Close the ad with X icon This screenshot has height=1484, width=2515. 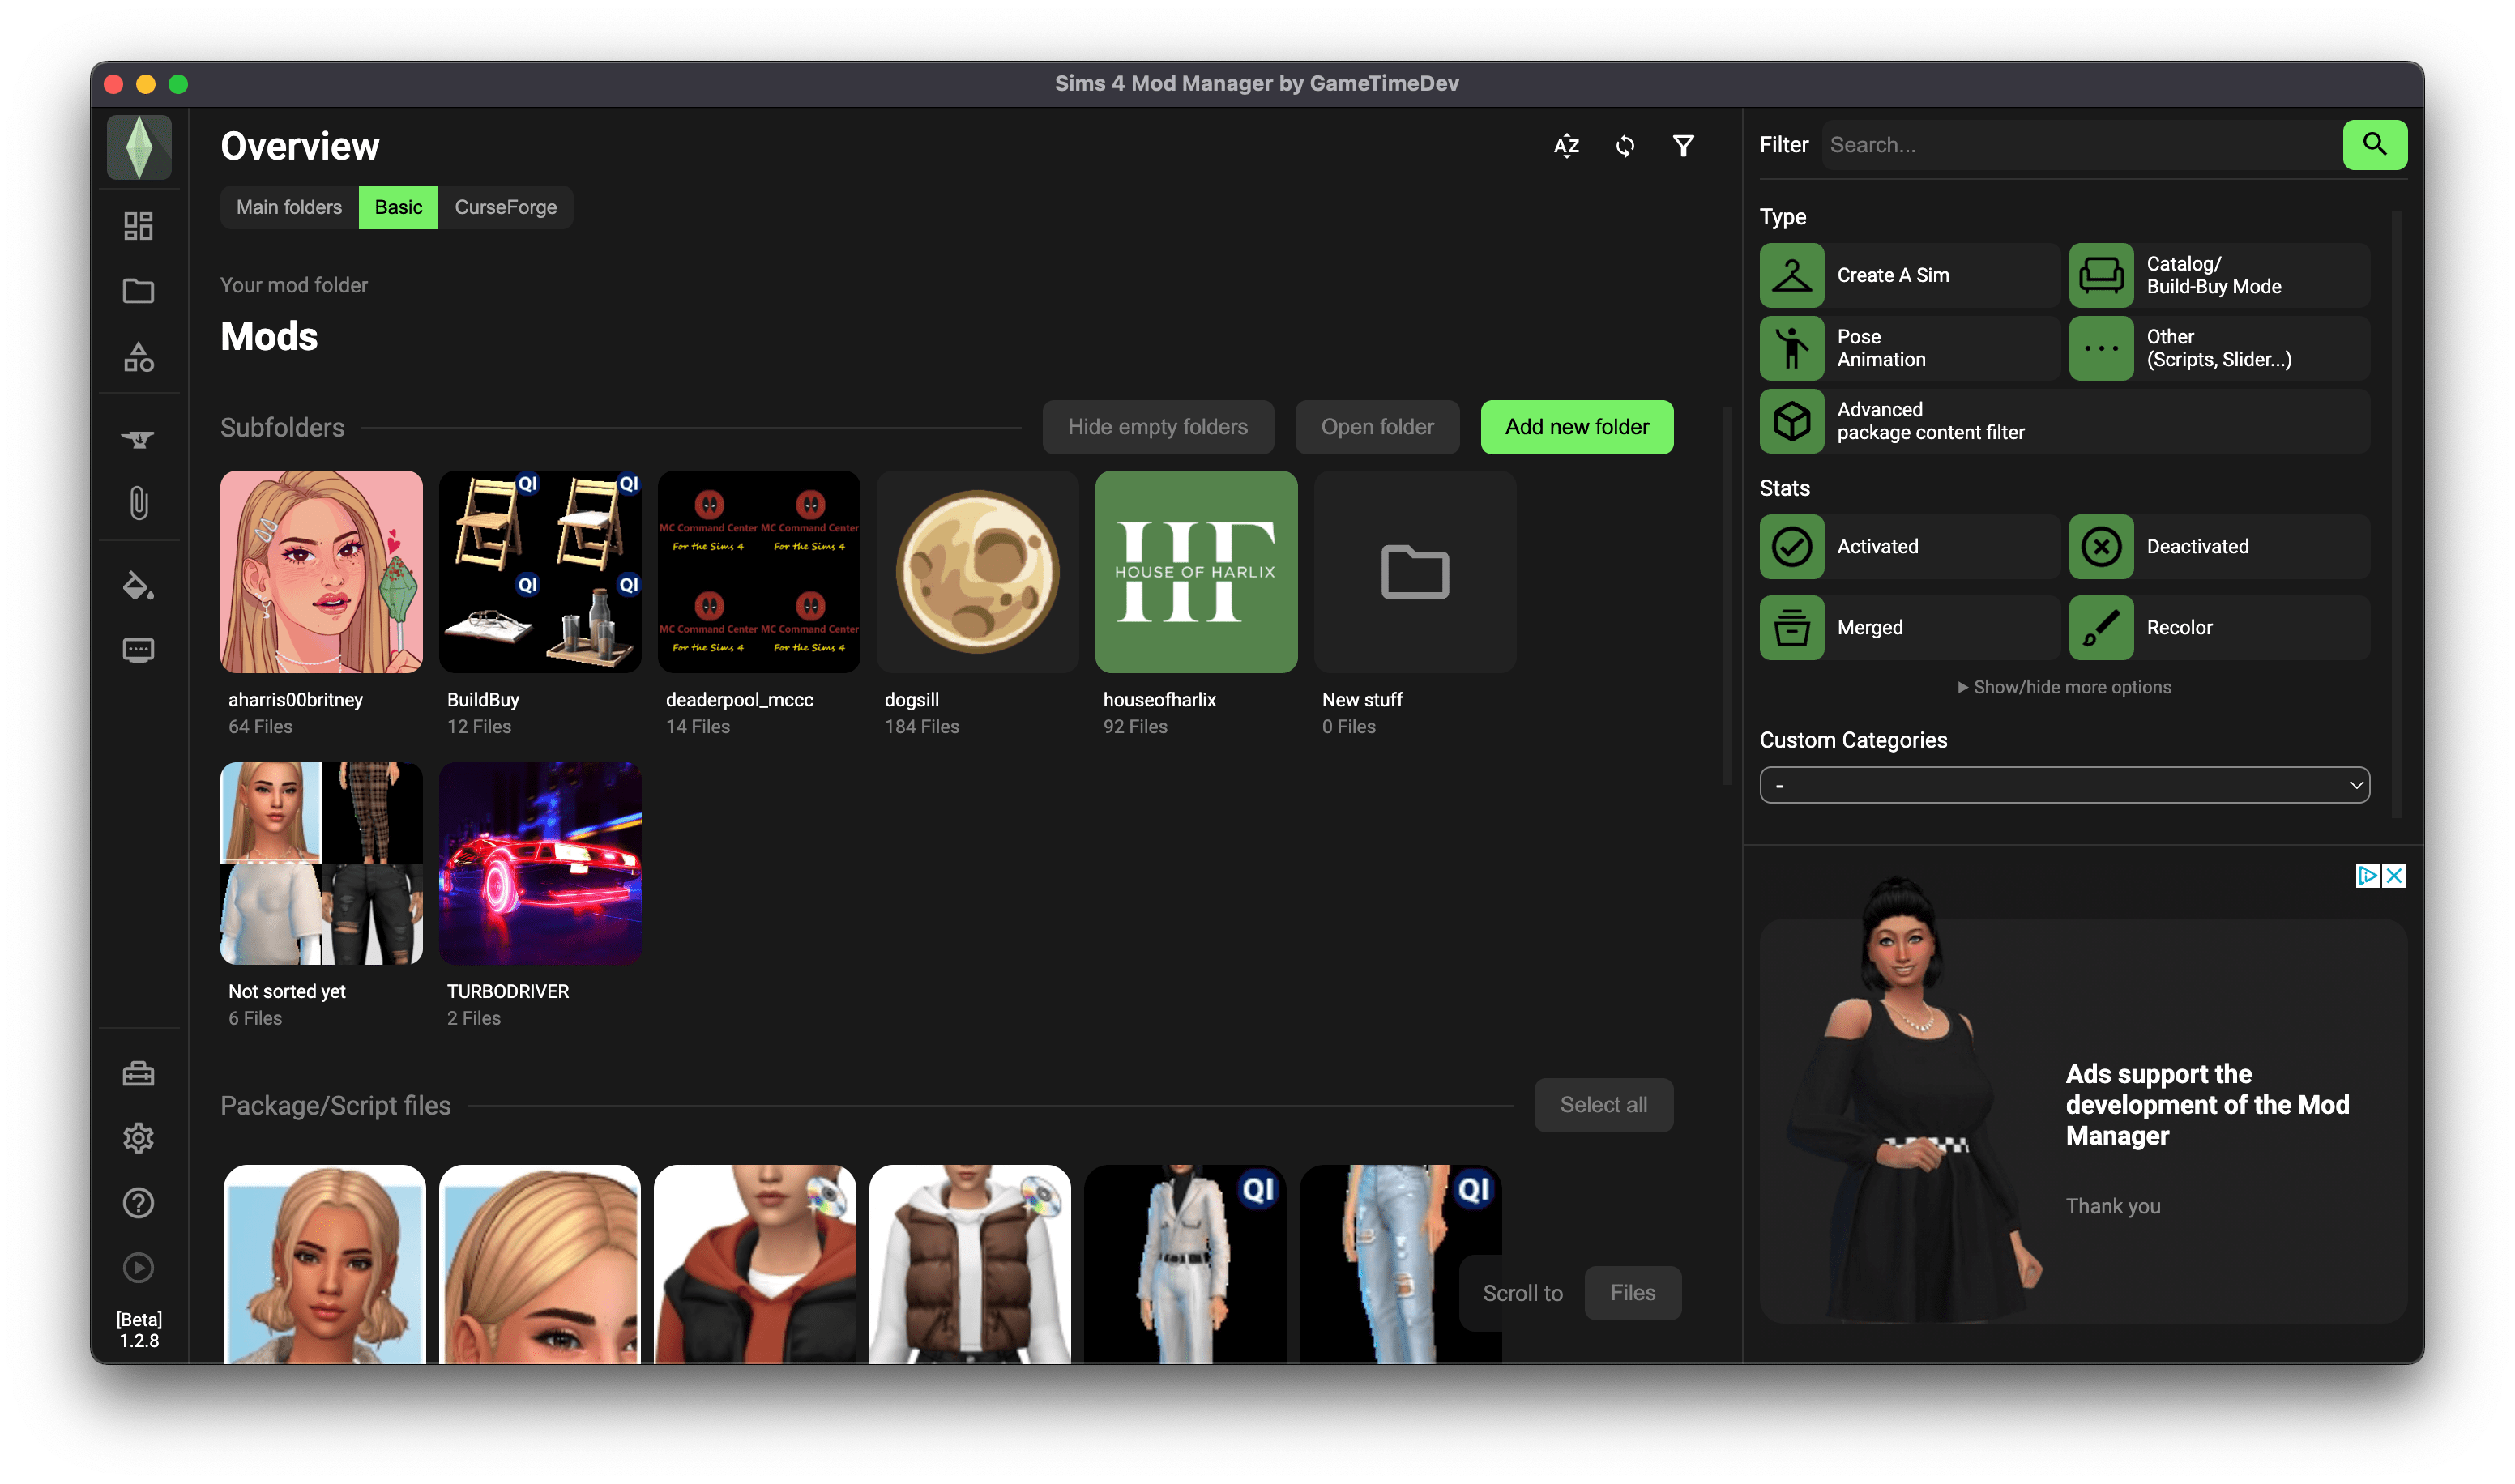click(2393, 876)
